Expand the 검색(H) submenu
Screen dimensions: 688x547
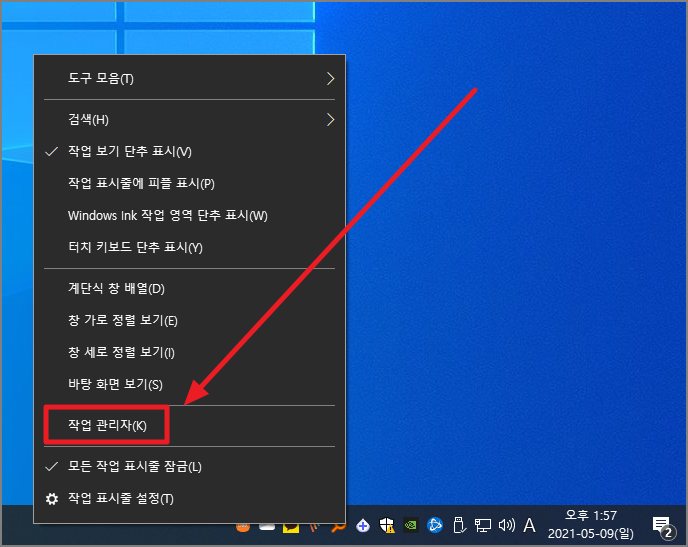click(189, 119)
